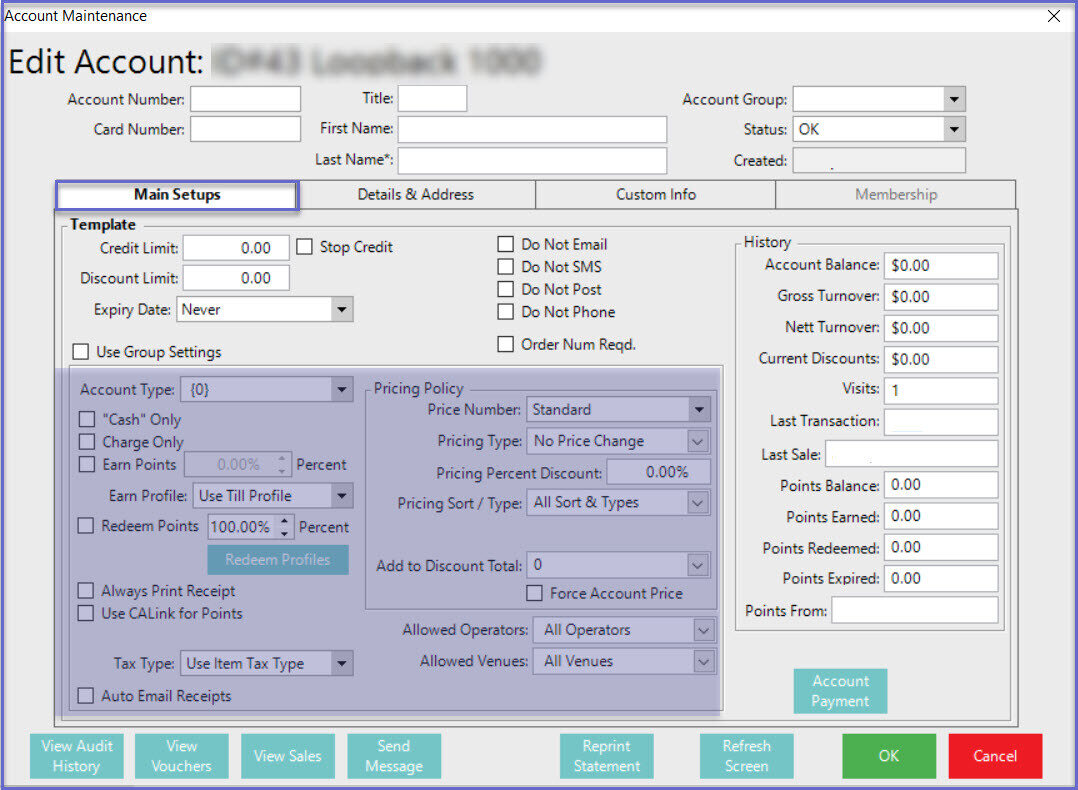
Task: Switch to the Details & Address tab
Action: pyautogui.click(x=416, y=195)
